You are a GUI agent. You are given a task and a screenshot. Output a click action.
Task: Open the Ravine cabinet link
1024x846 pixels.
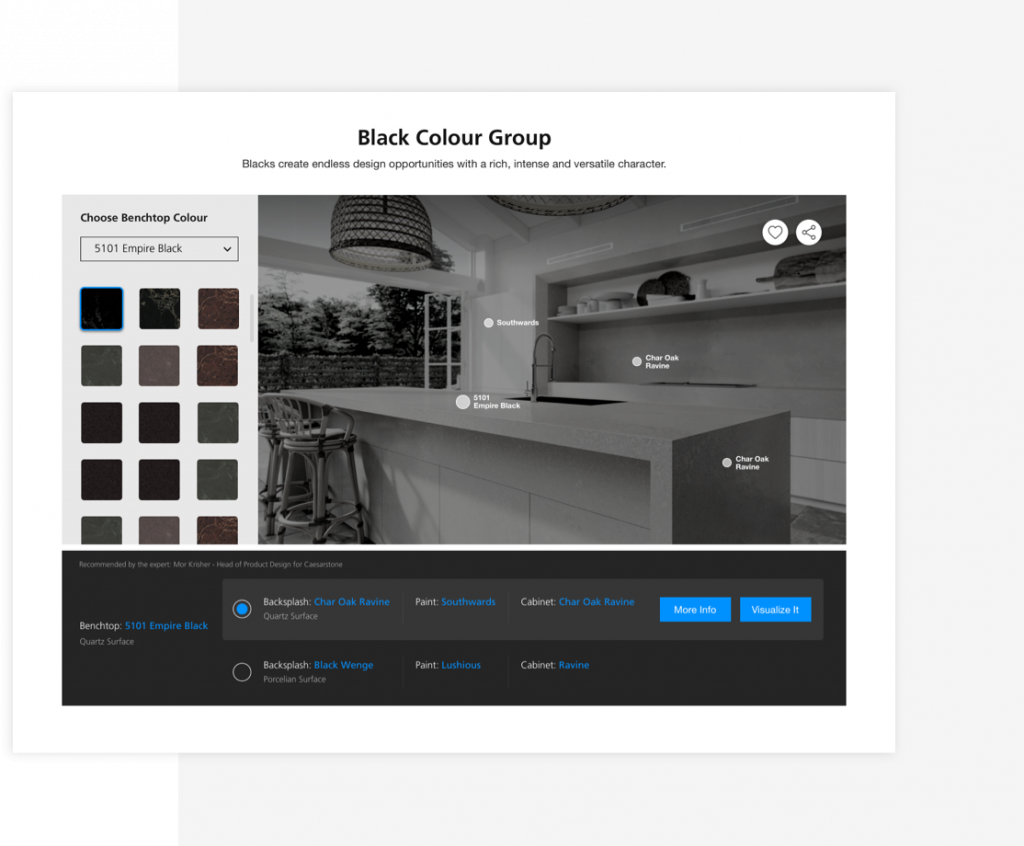574,665
